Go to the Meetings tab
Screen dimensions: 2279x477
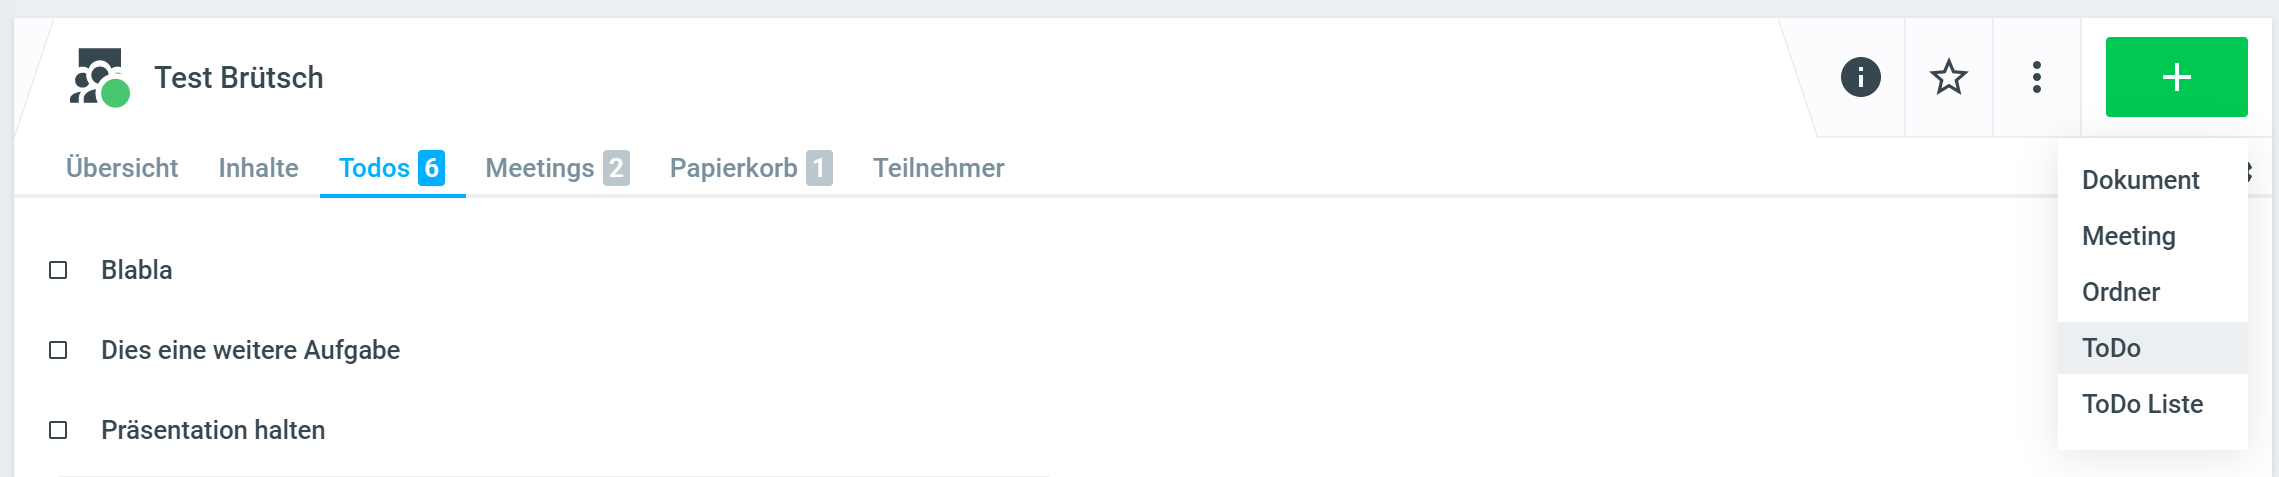pos(556,168)
